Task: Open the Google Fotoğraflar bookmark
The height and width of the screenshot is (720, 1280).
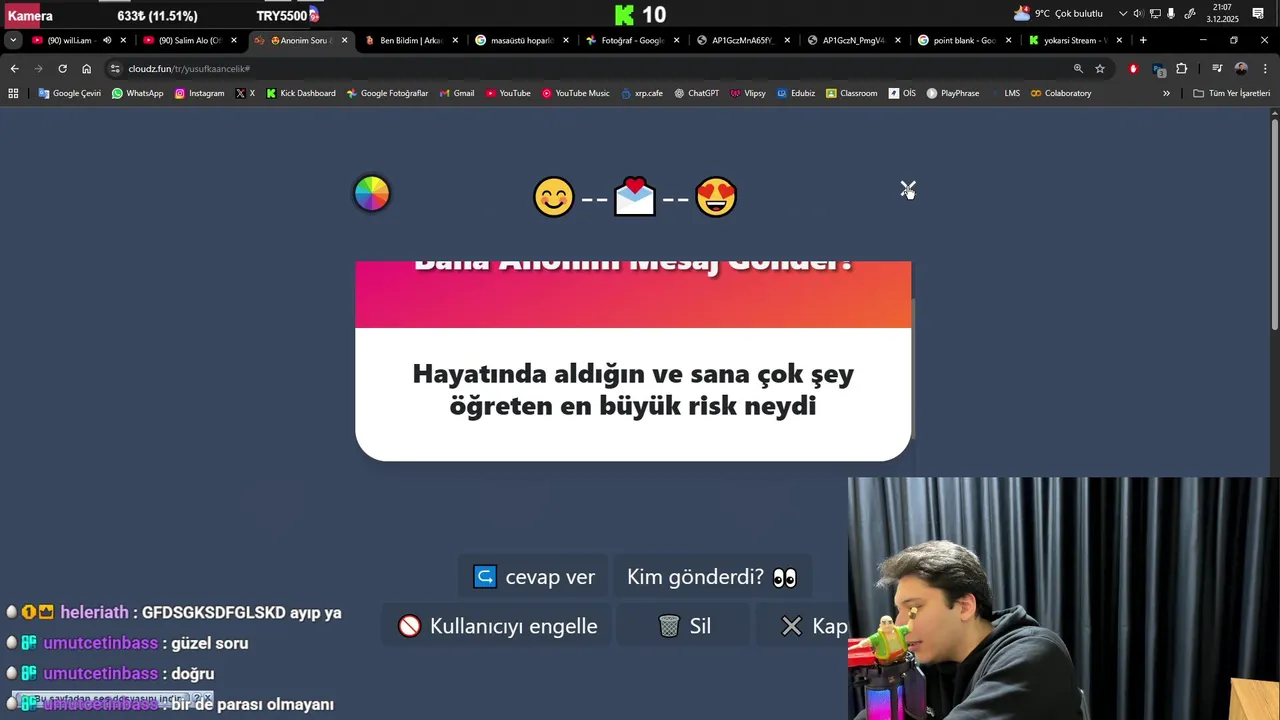Action: click(387, 93)
